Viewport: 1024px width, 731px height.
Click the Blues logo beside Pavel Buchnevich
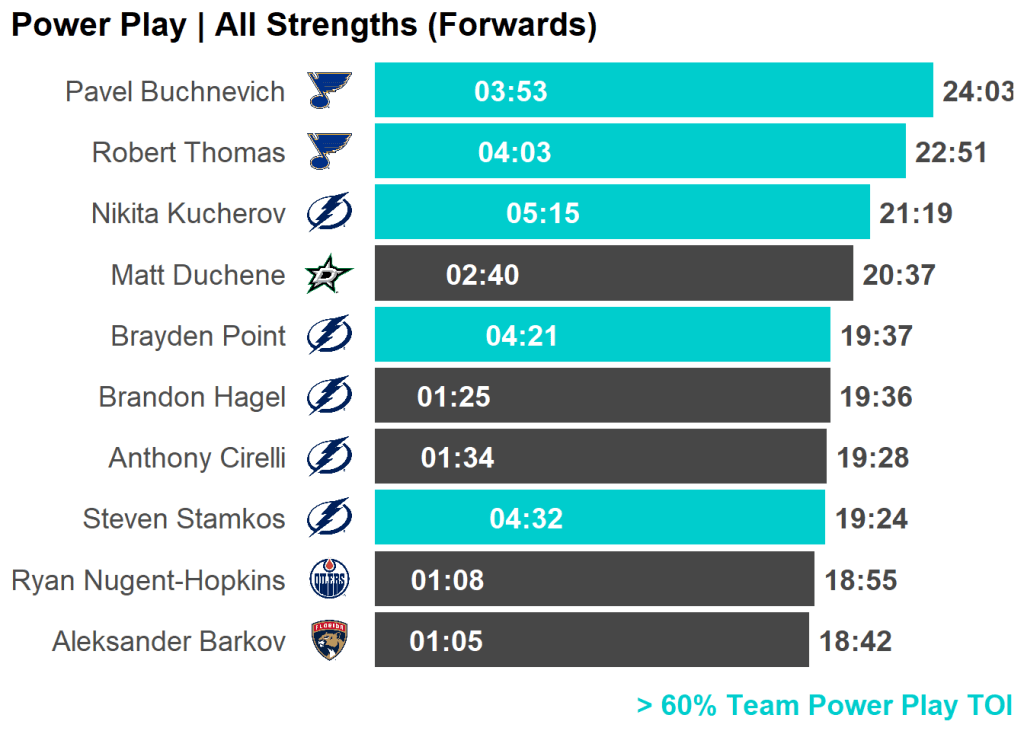tap(330, 91)
